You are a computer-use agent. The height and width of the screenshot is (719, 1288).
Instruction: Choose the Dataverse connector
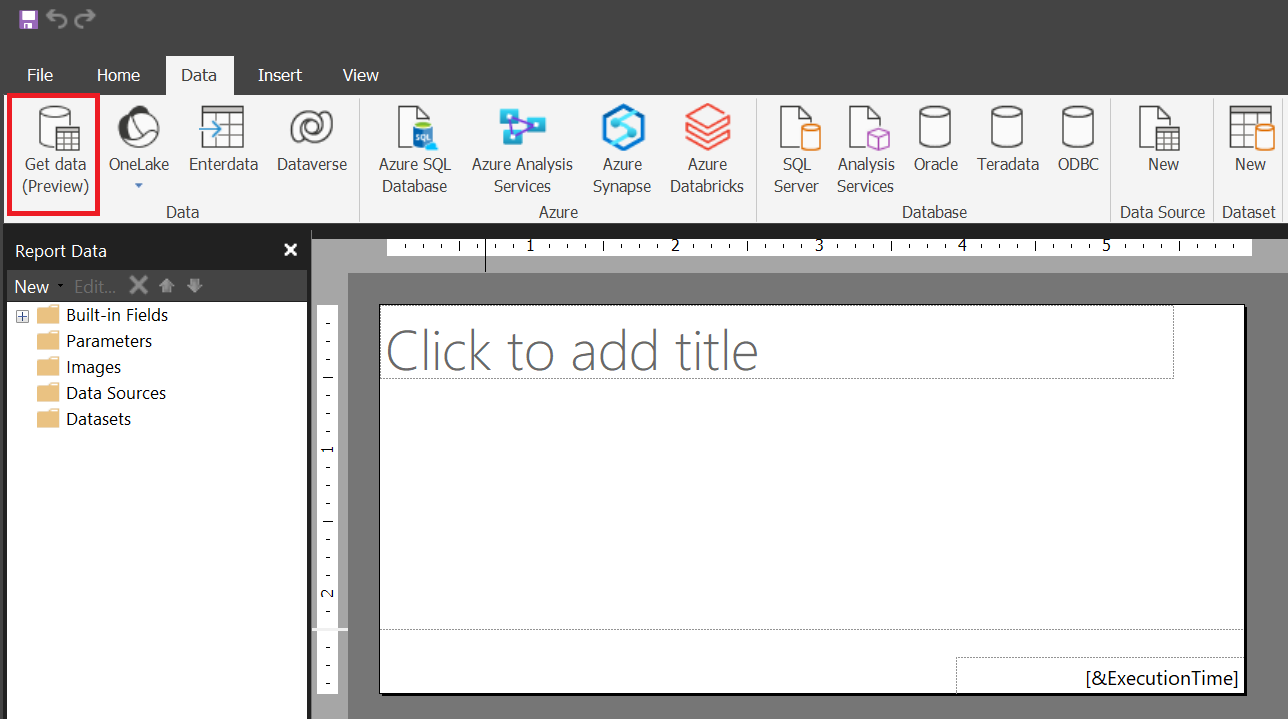[312, 139]
